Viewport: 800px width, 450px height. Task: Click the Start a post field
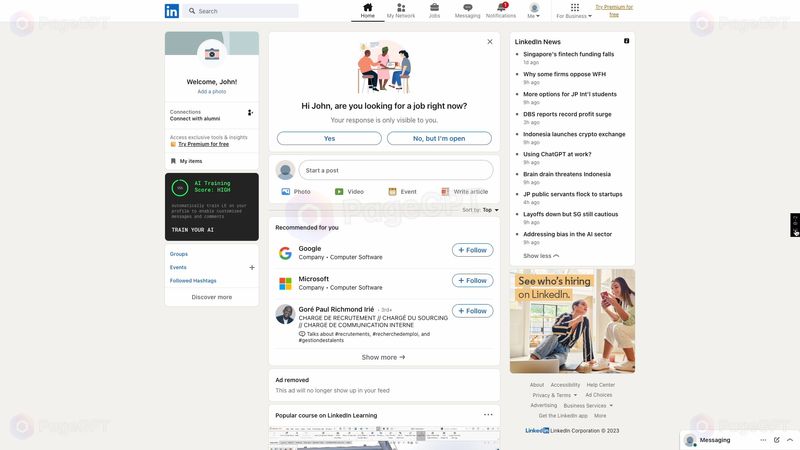tap(397, 170)
